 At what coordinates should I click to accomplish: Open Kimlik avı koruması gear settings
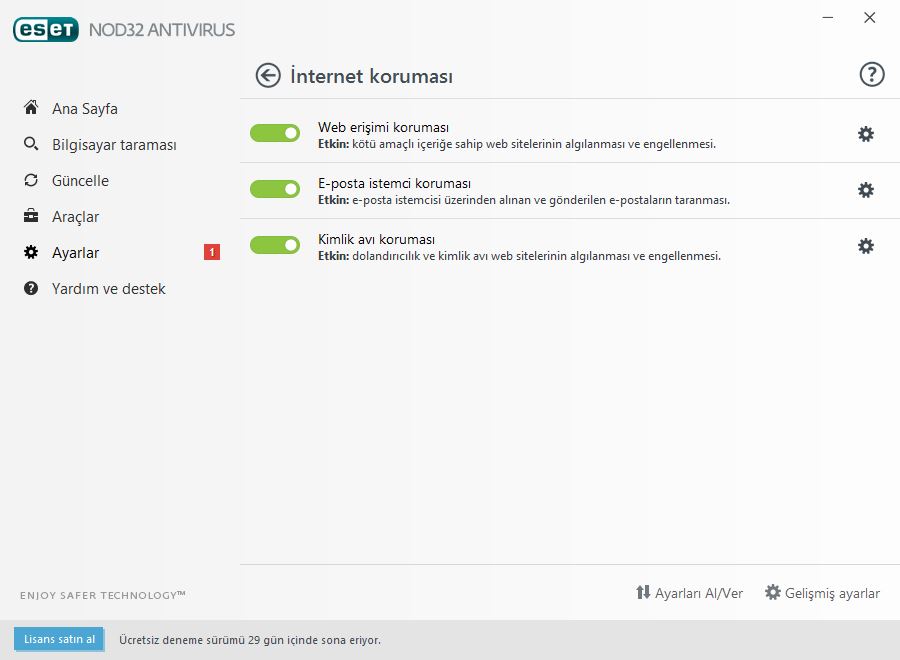[866, 246]
